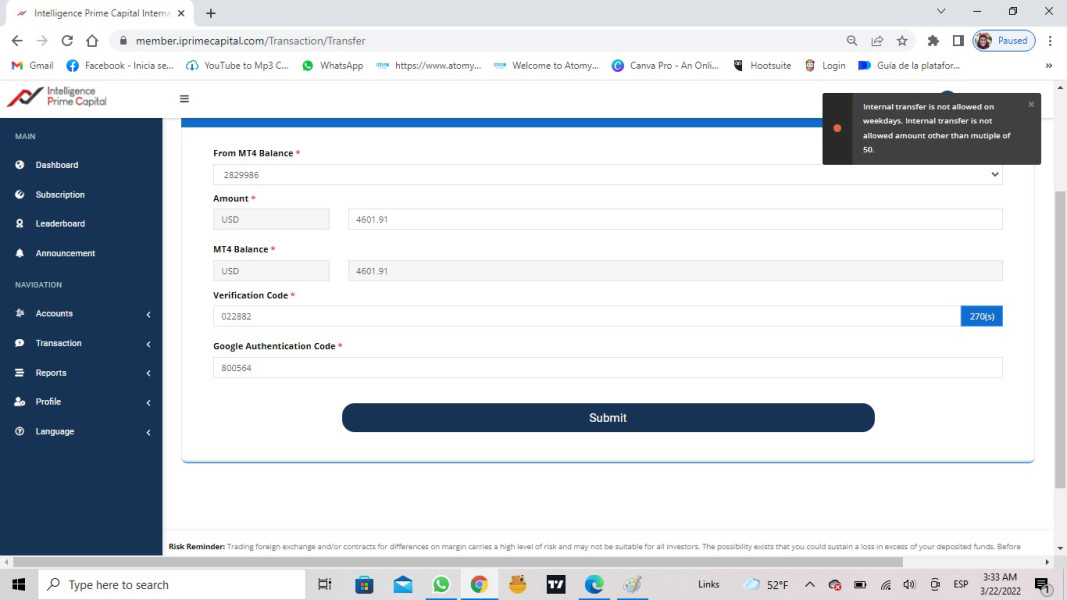This screenshot has width=1067, height=600.
Task: Expand the Profile menu
Action: 81,402
